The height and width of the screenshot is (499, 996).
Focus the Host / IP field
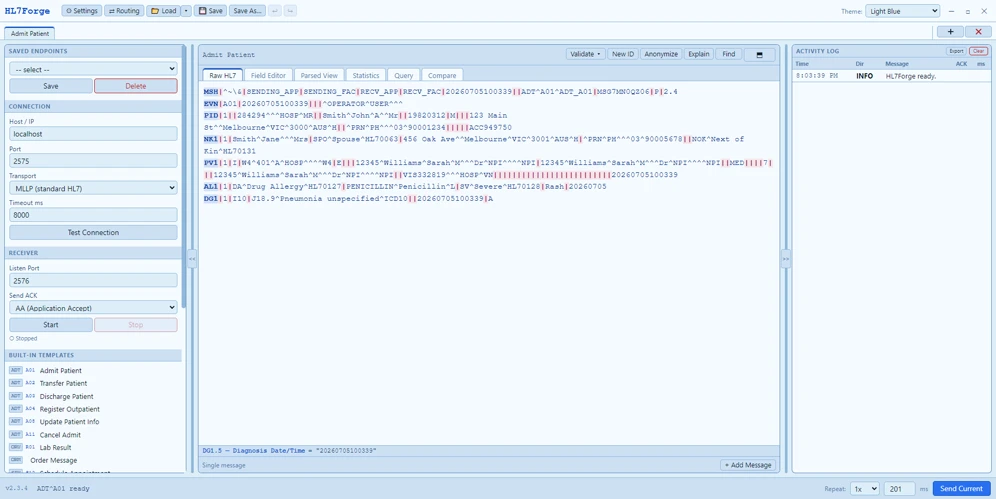point(93,134)
